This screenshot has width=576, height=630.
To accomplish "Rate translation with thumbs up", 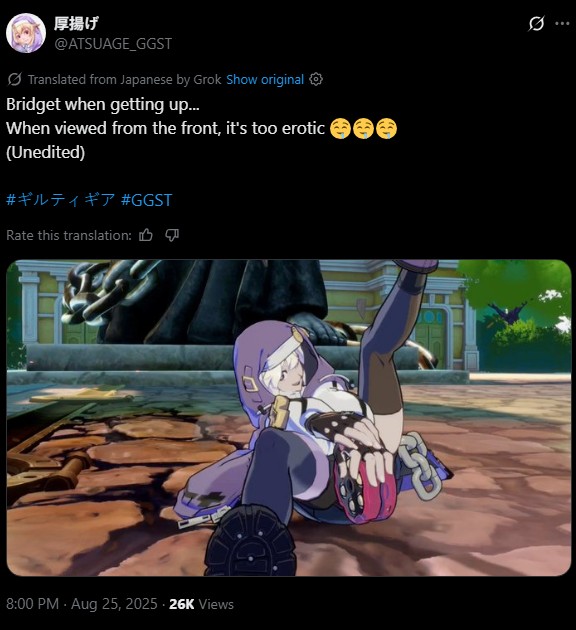I will click(x=146, y=235).
